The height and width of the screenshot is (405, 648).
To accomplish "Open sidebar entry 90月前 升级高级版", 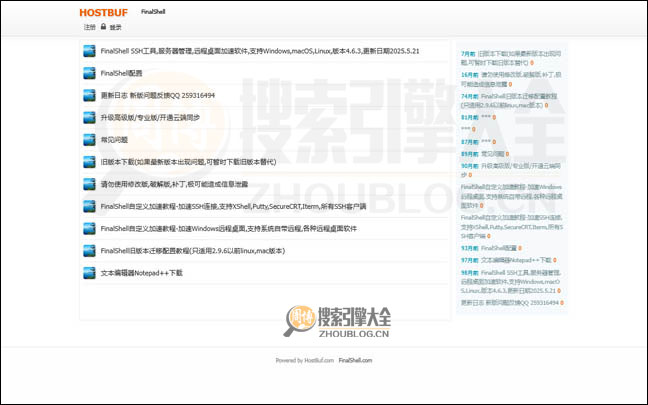I will pos(511,170).
